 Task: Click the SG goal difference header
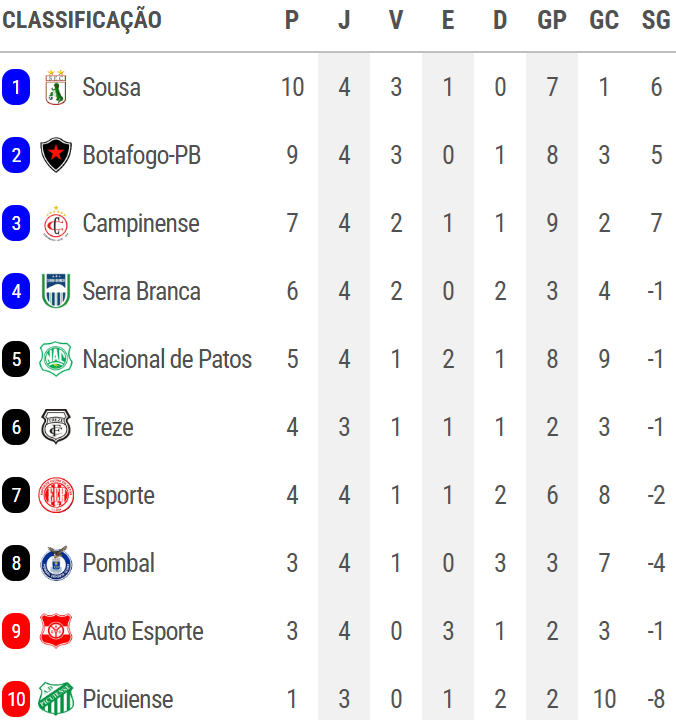pos(656,20)
